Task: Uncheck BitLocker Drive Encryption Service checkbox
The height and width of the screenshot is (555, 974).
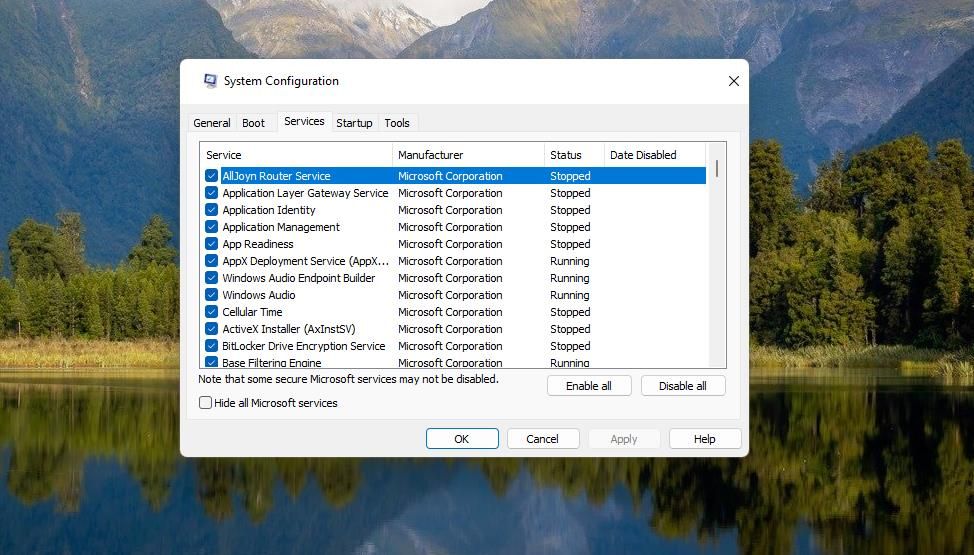Action: coord(211,346)
